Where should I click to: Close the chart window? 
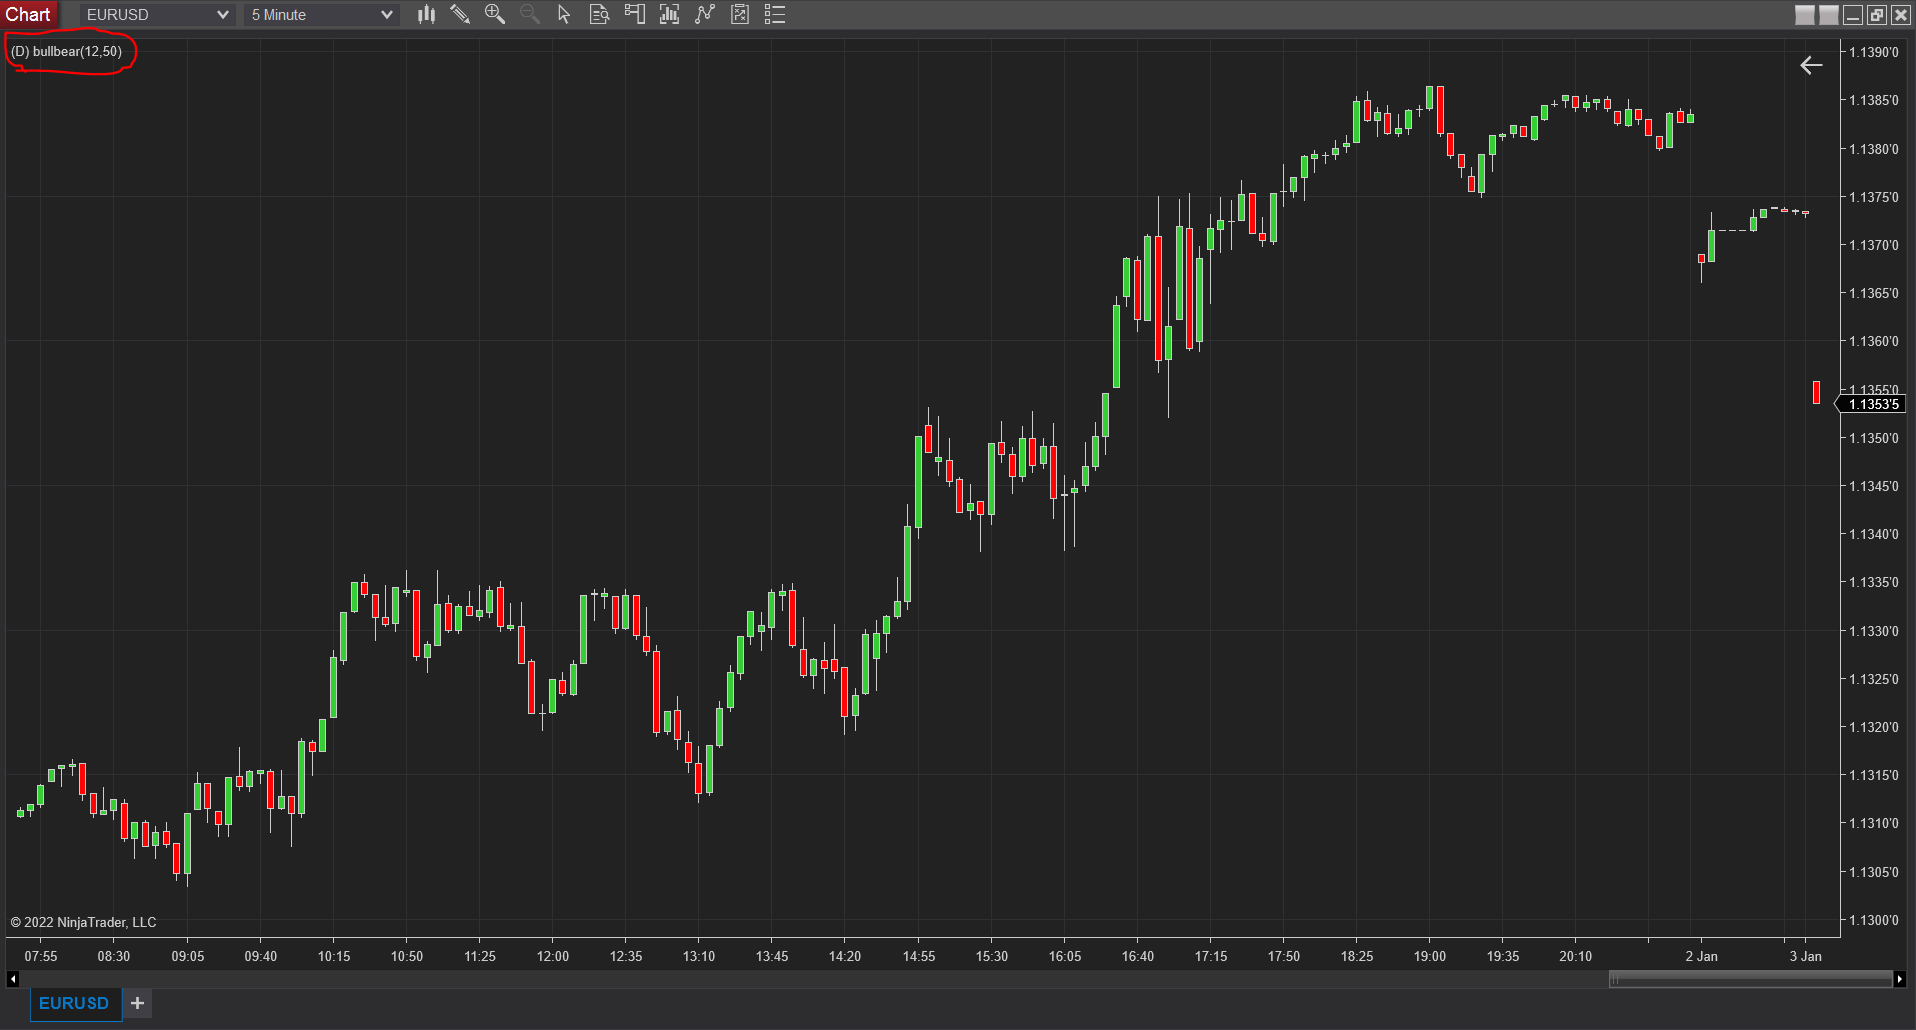1901,15
